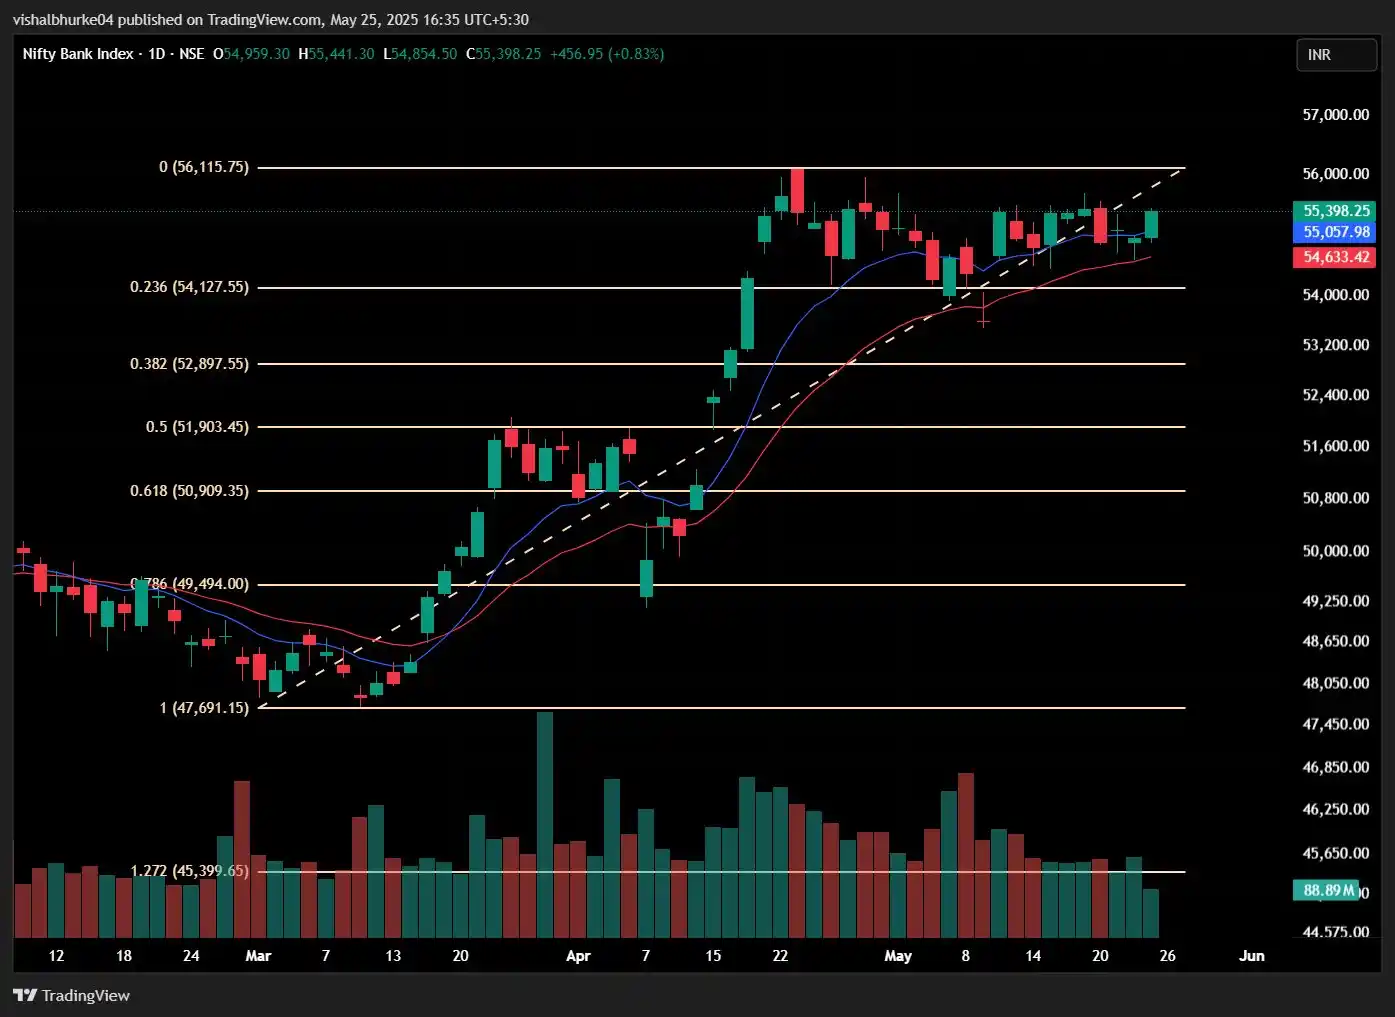Click the date label 15 on time axis
The image size is (1395, 1017).
click(713, 956)
